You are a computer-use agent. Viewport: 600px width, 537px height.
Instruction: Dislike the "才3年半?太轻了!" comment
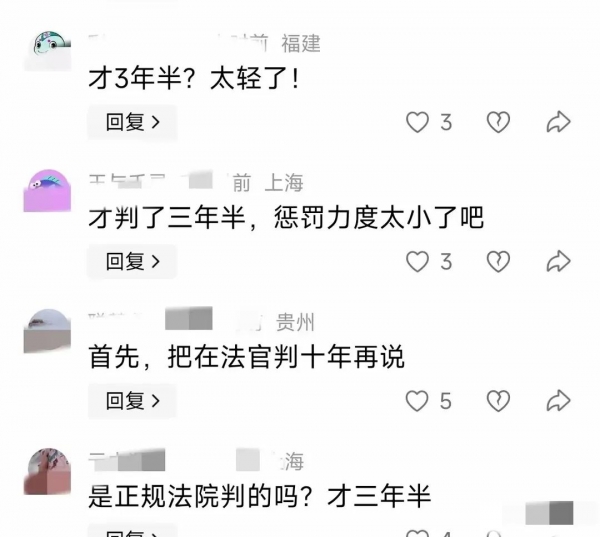(x=498, y=122)
